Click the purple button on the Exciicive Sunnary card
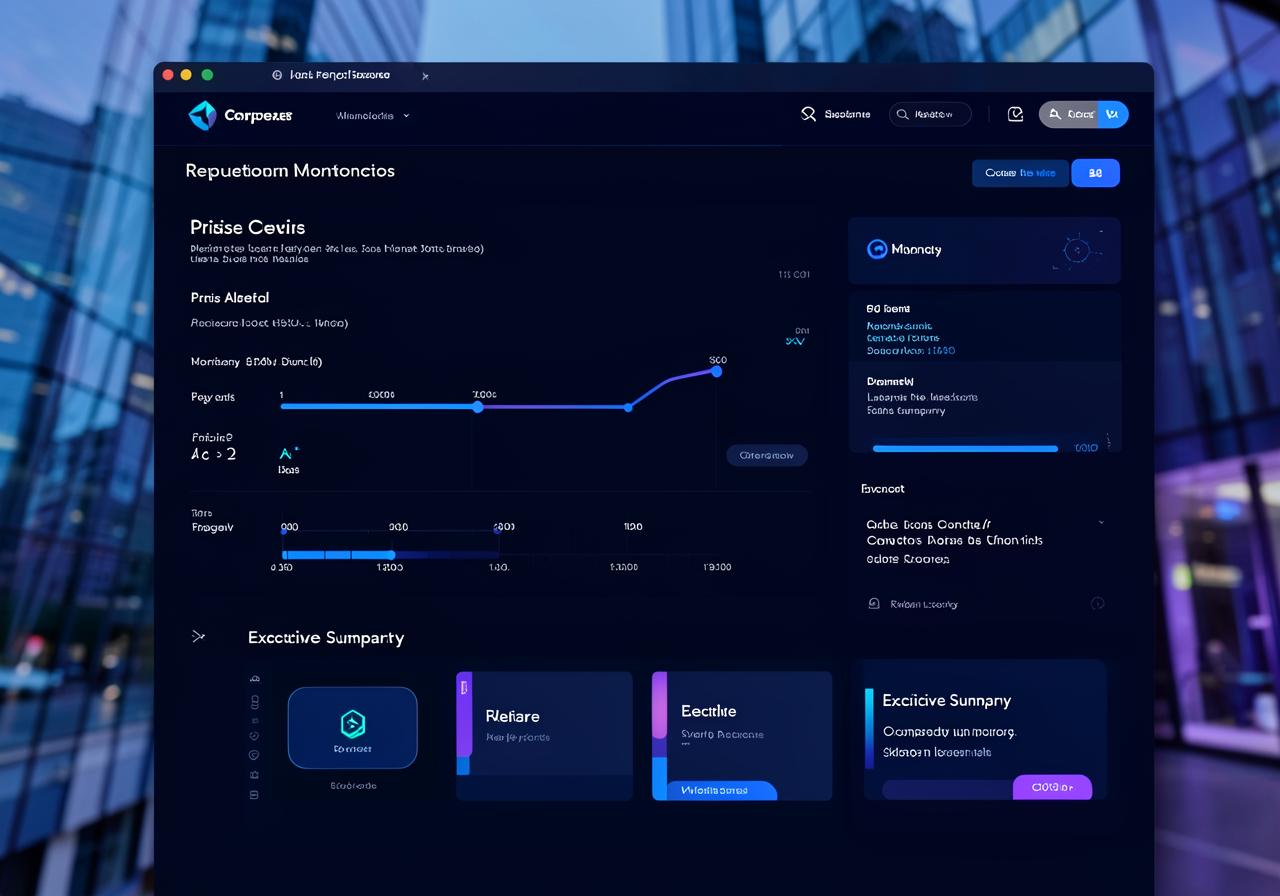Viewport: 1280px width, 896px height. pos(1052,787)
